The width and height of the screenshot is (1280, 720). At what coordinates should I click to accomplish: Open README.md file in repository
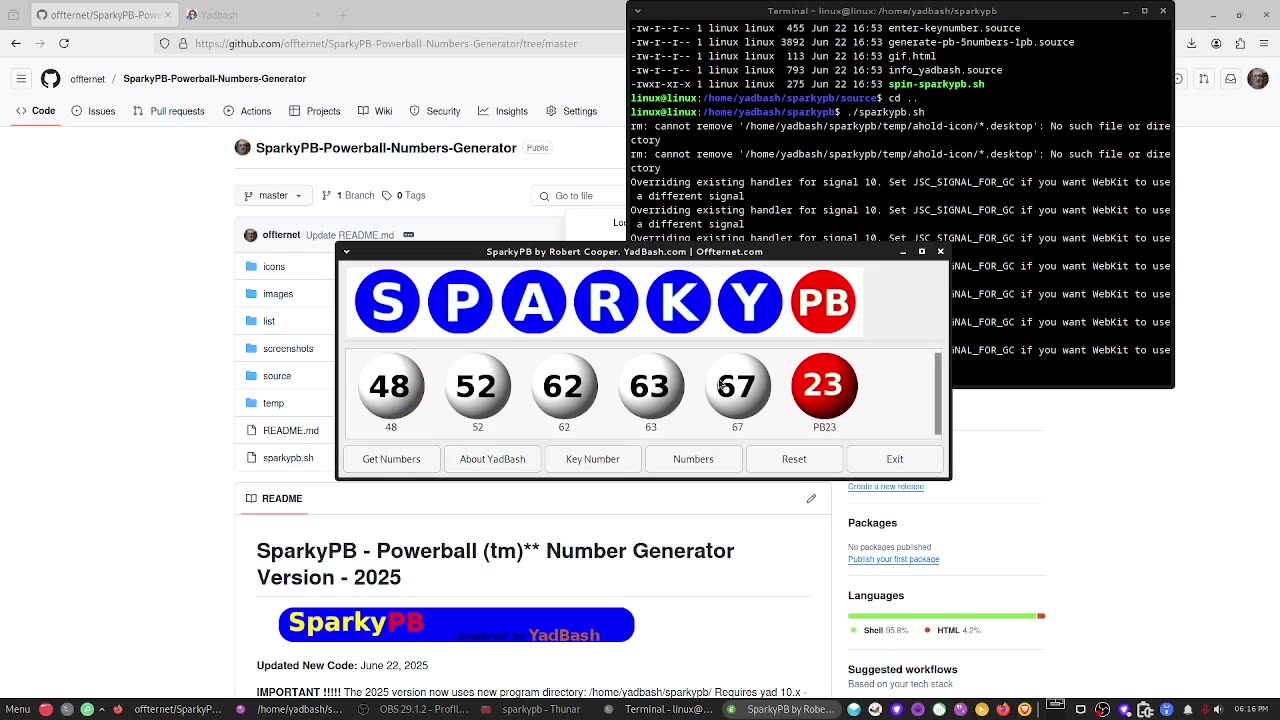click(x=291, y=431)
